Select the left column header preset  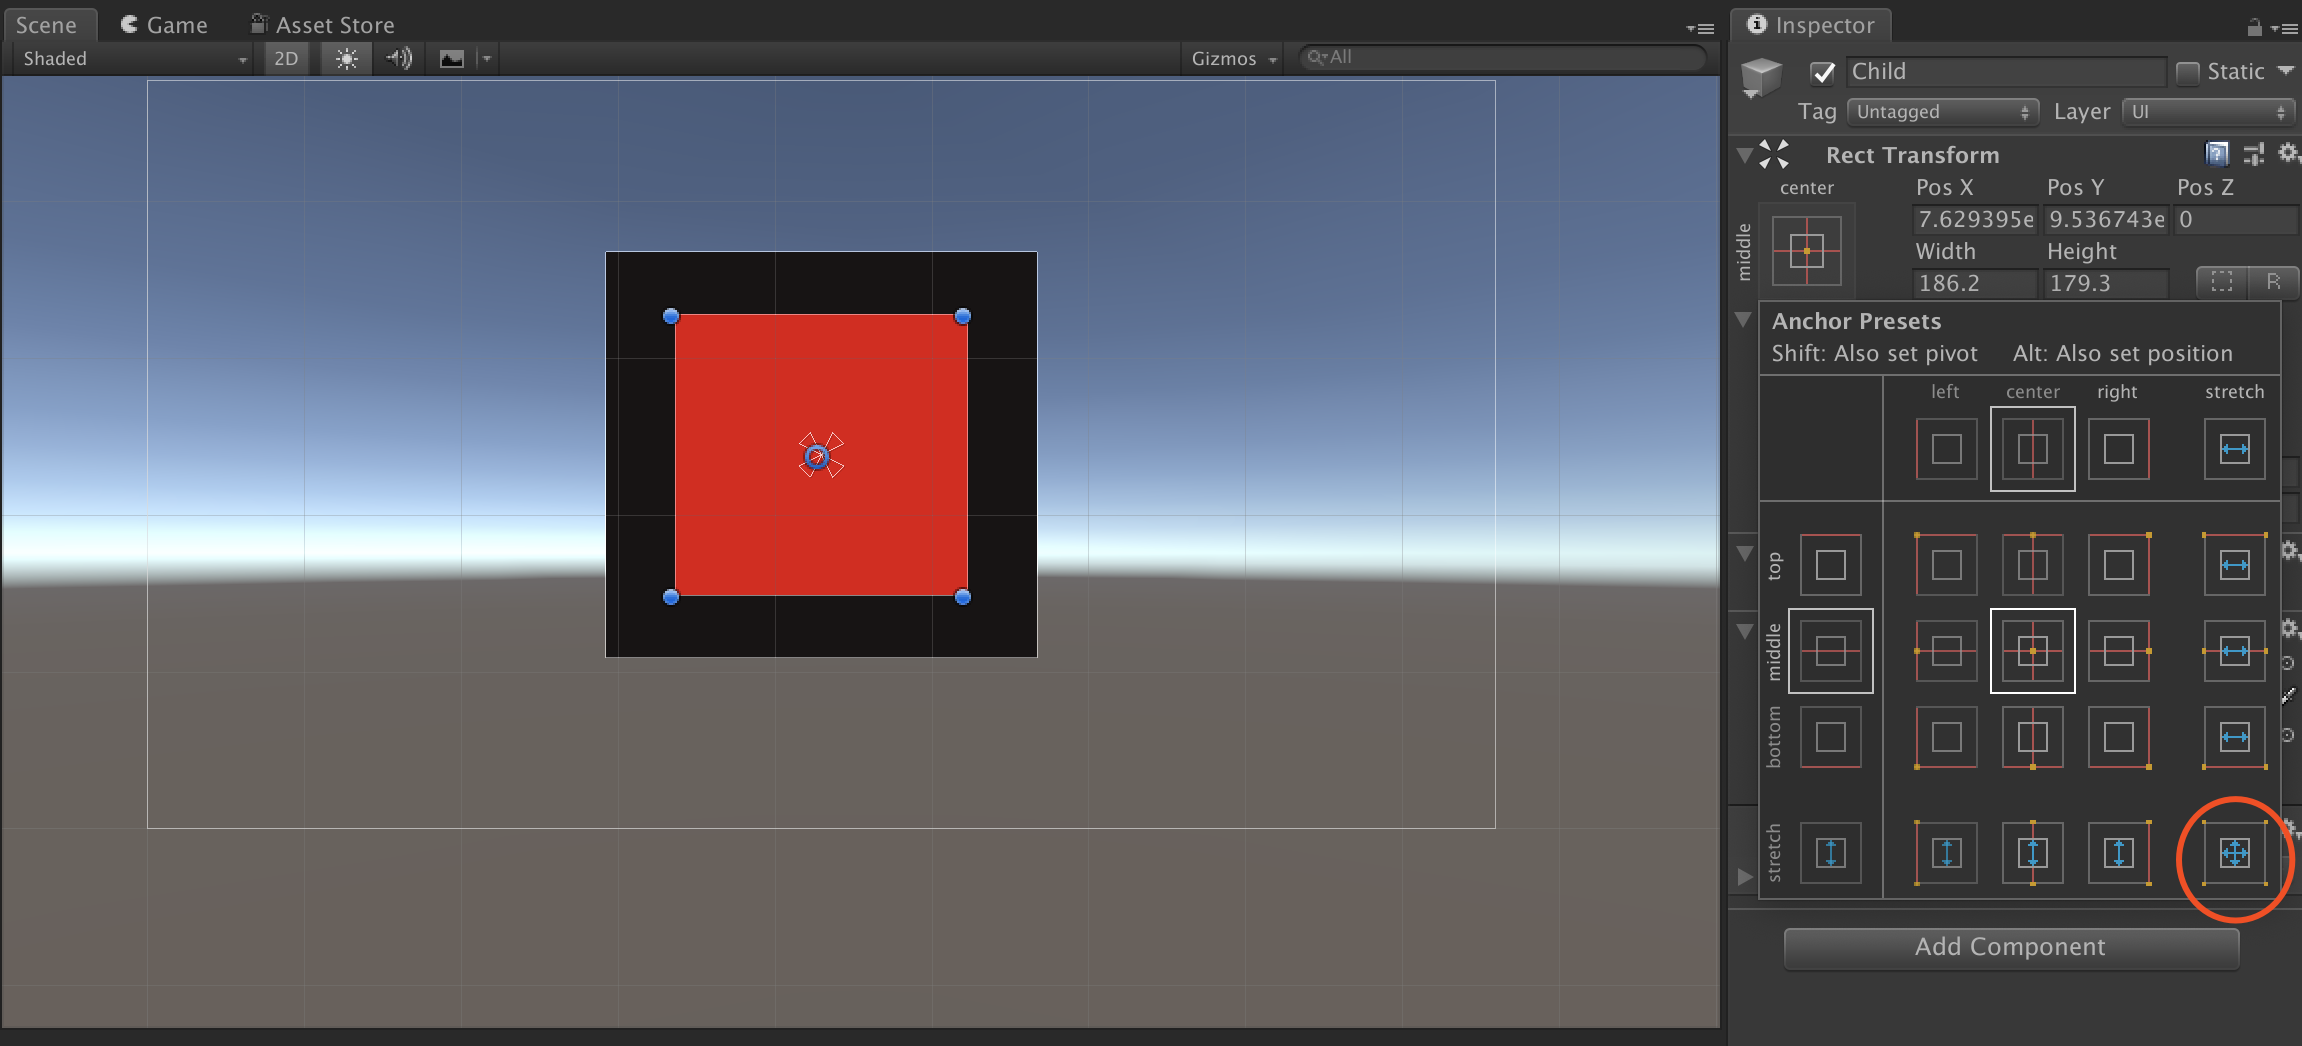[x=1946, y=449]
